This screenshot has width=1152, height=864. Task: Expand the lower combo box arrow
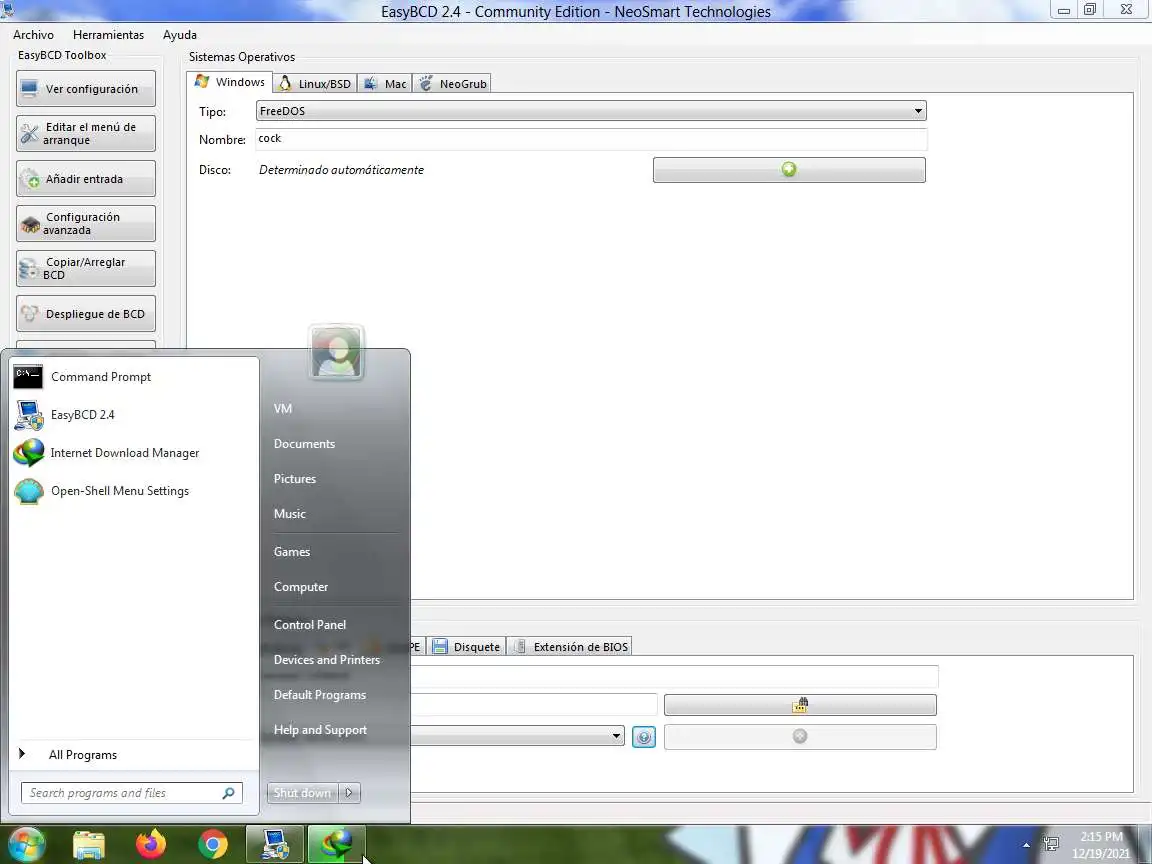[616, 736]
